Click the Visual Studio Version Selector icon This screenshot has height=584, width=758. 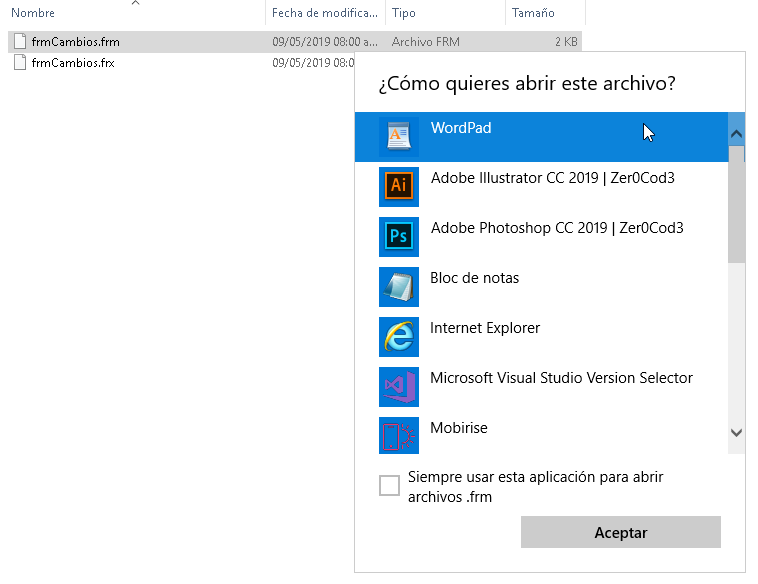(x=399, y=386)
